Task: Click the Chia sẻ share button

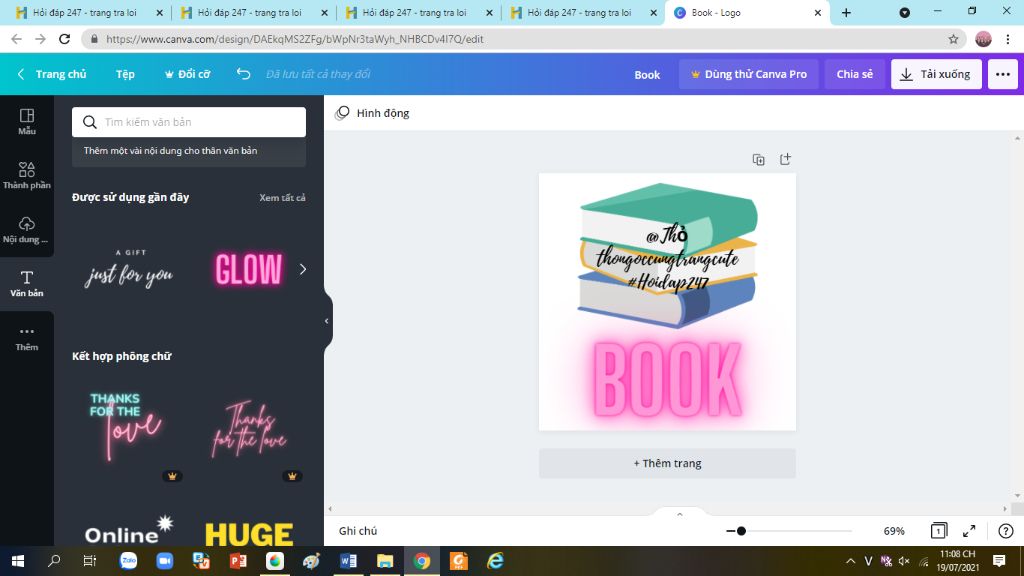Action: (854, 74)
